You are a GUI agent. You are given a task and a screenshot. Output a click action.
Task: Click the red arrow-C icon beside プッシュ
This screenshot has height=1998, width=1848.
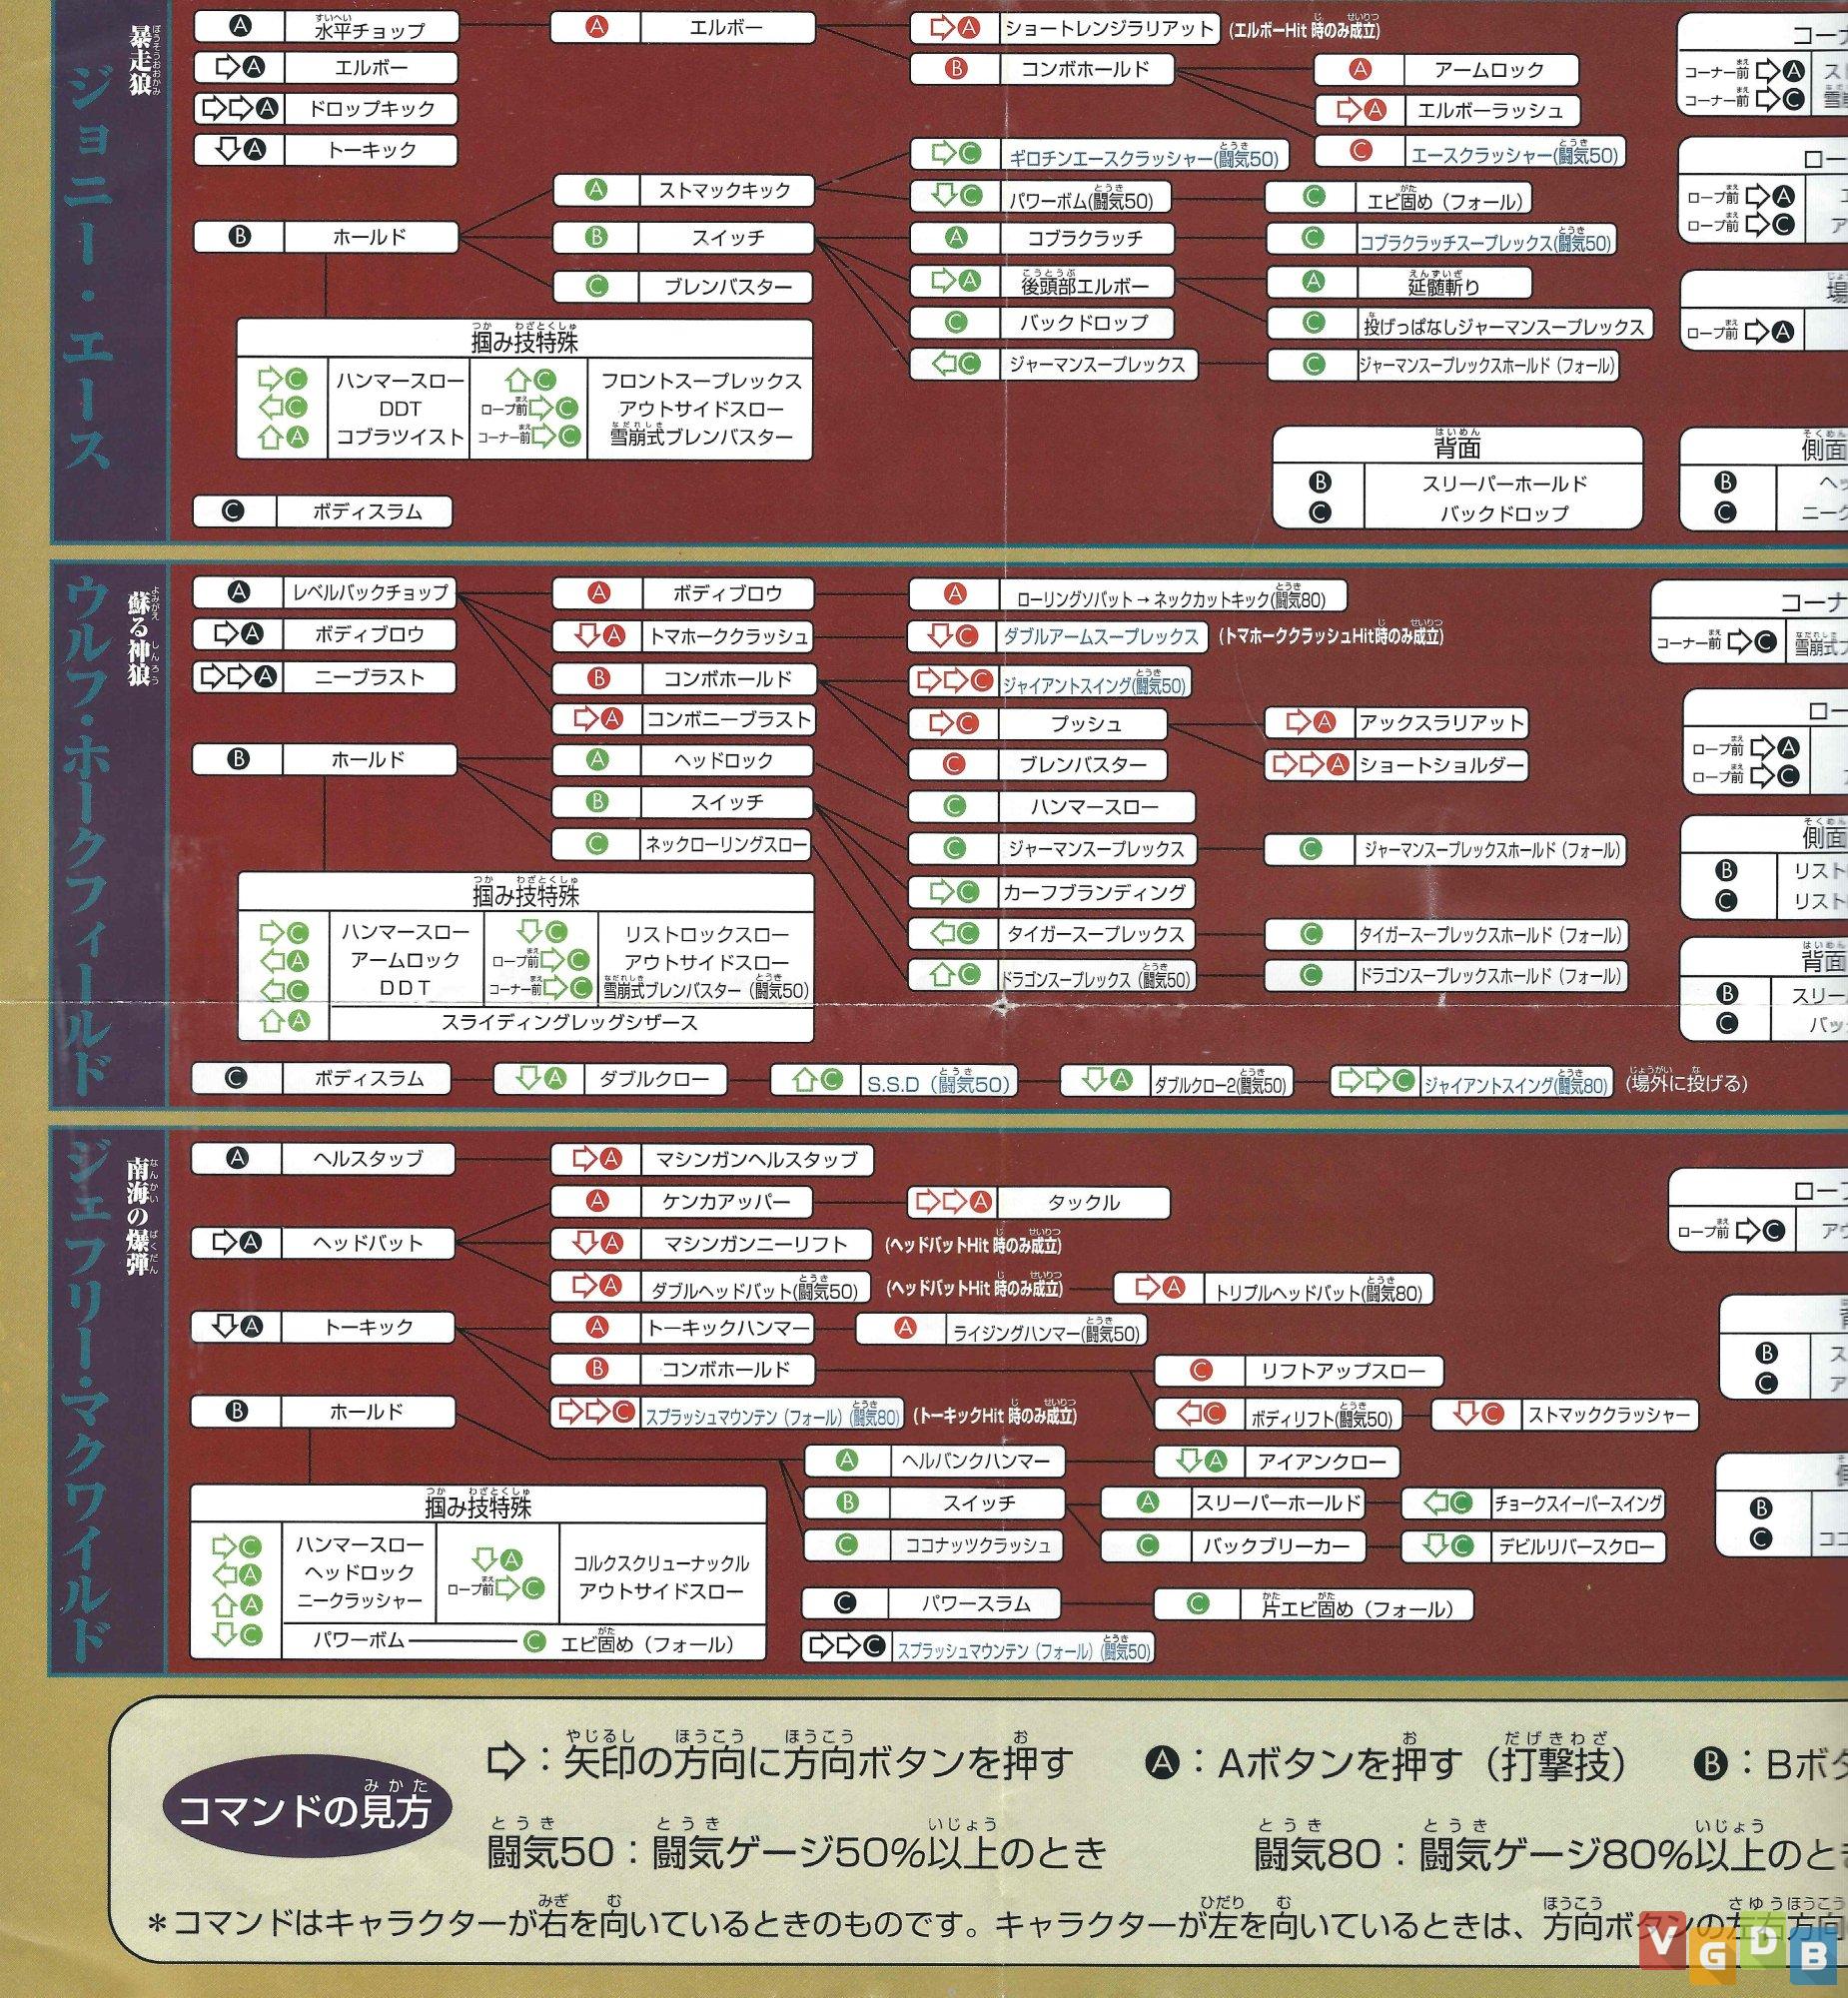(953, 723)
